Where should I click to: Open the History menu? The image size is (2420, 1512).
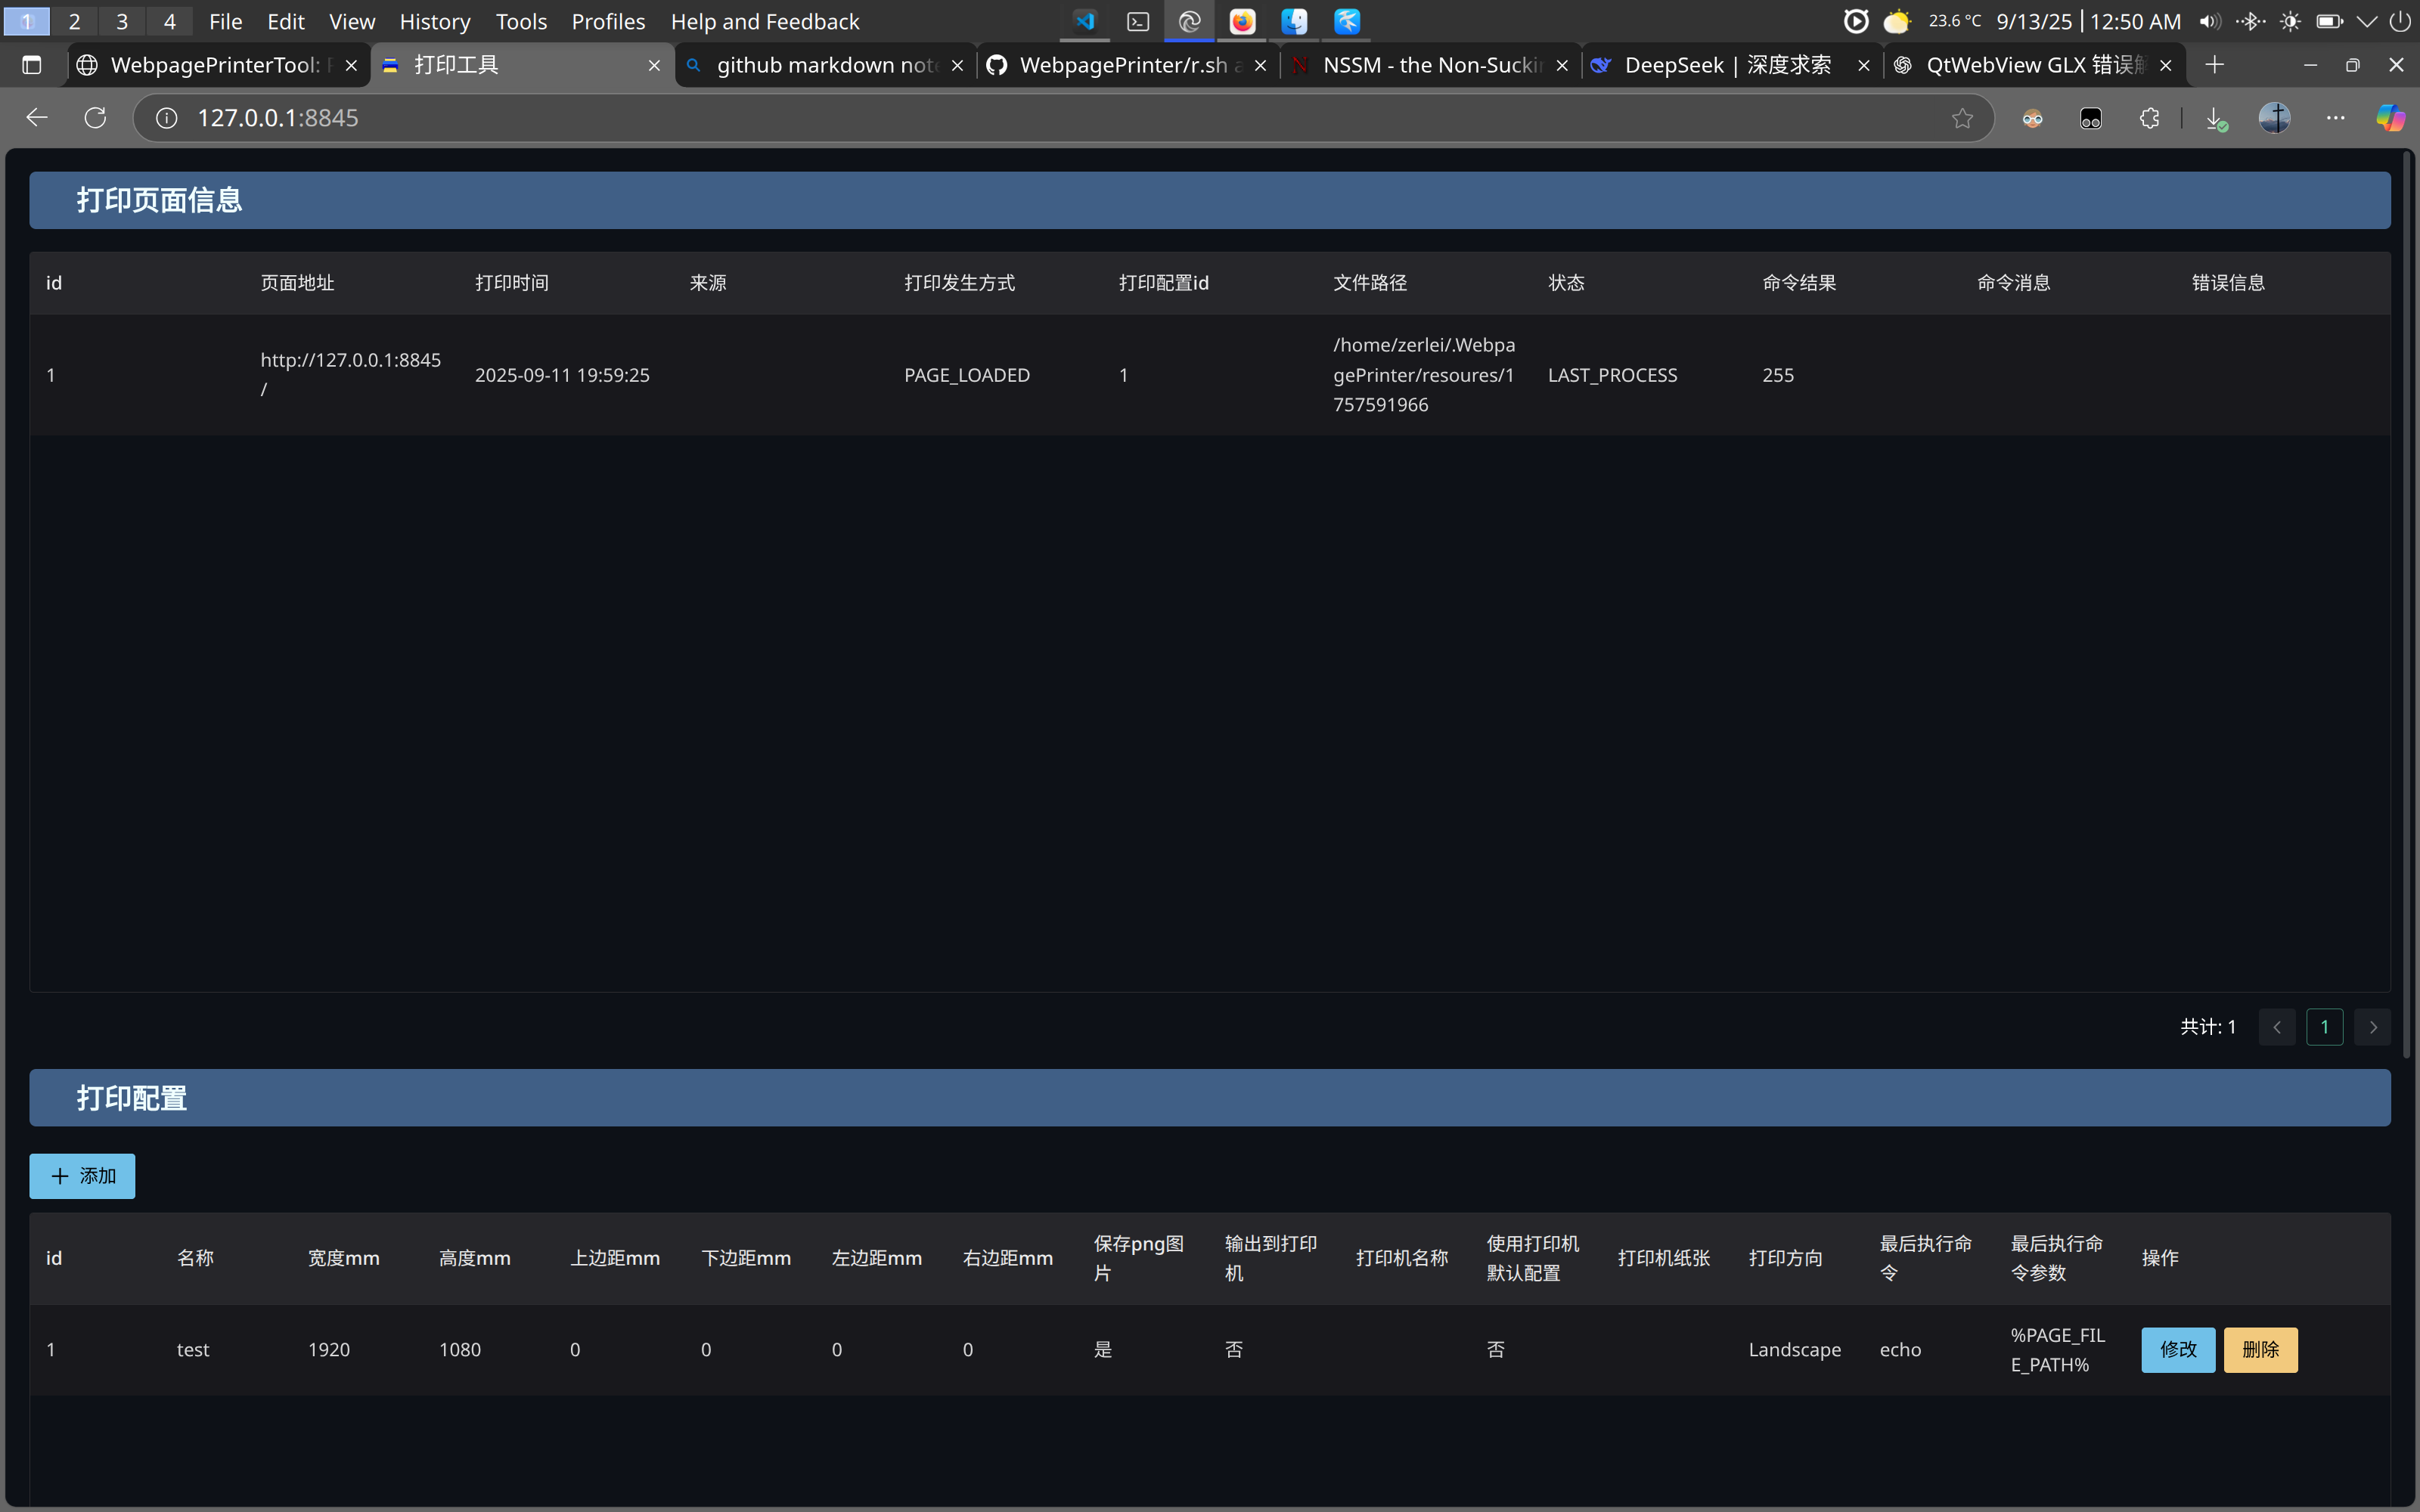pos(434,21)
